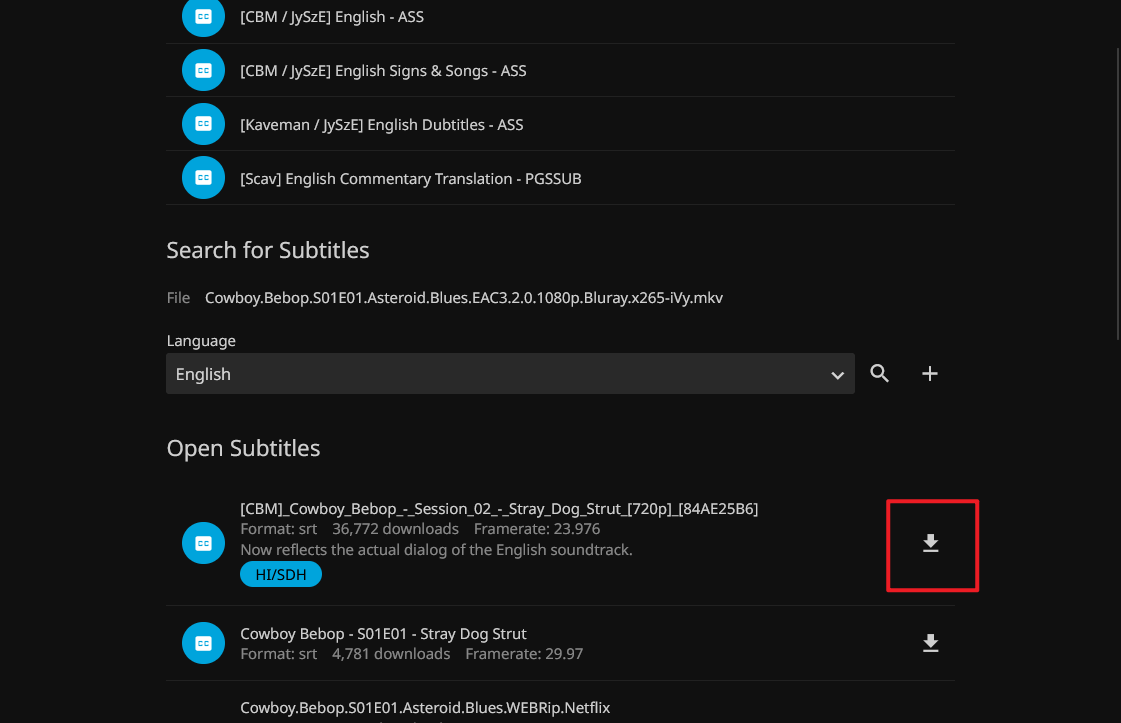Click the magnifier search subtitles icon
This screenshot has height=723, width=1121.
pos(879,374)
